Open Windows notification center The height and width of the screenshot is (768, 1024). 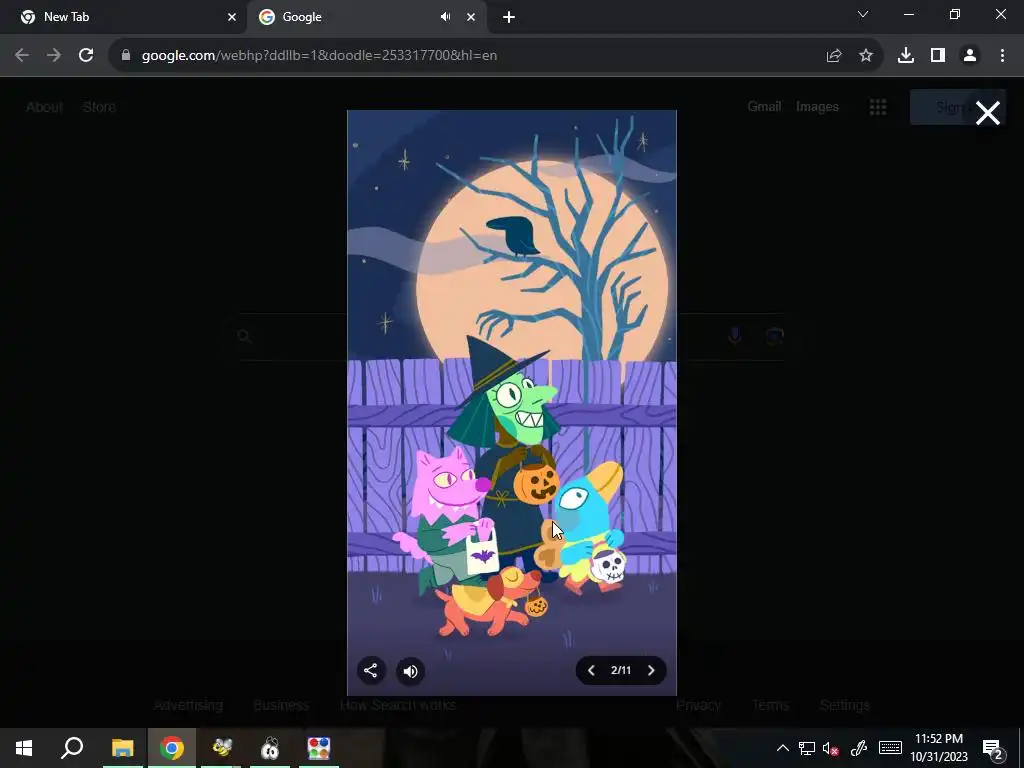coord(993,748)
